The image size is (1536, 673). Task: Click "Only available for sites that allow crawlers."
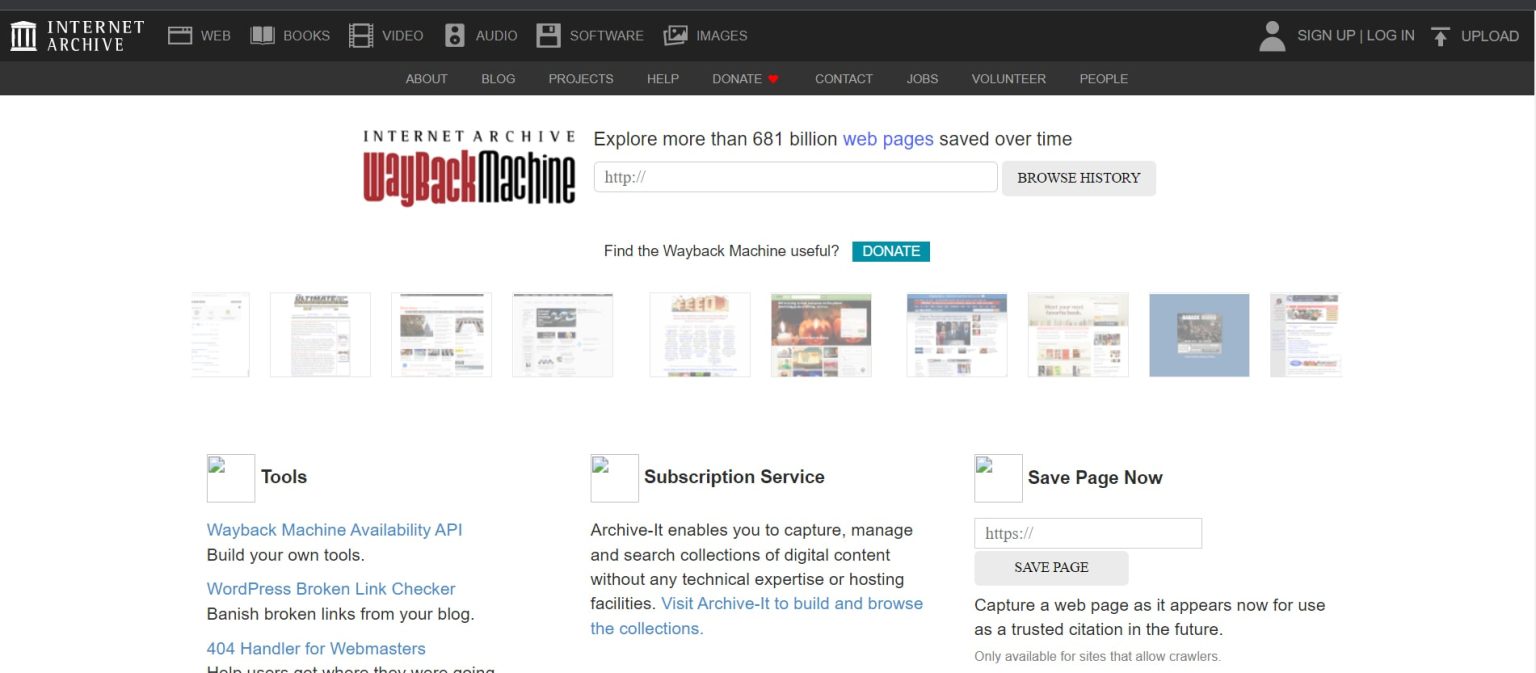(1098, 657)
